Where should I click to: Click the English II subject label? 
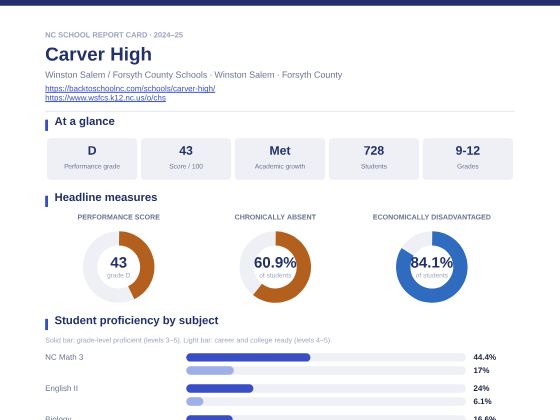61,389
